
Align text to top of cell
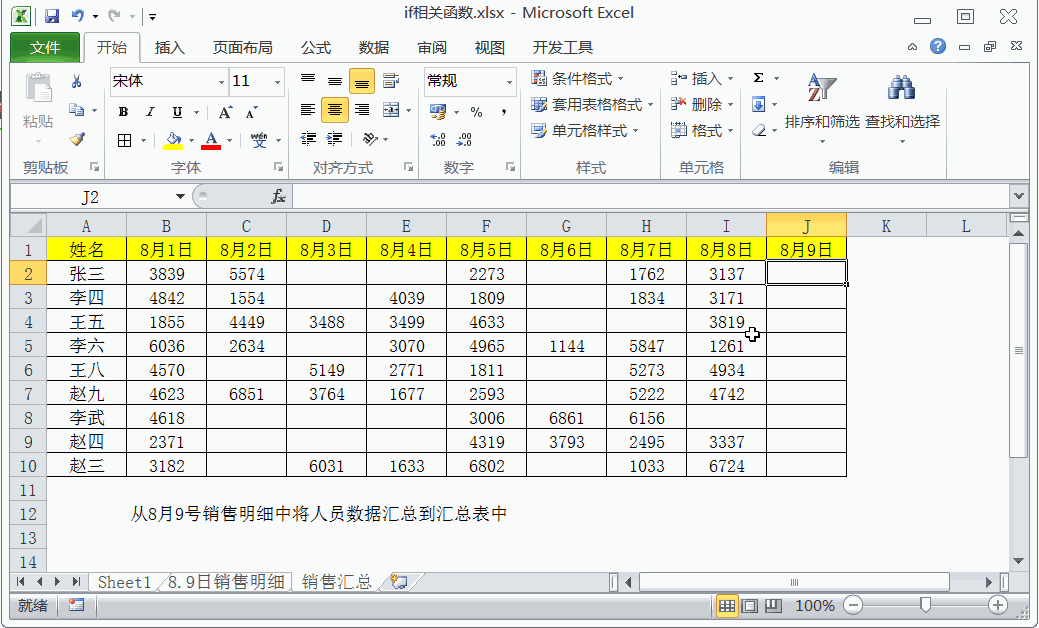(x=307, y=81)
